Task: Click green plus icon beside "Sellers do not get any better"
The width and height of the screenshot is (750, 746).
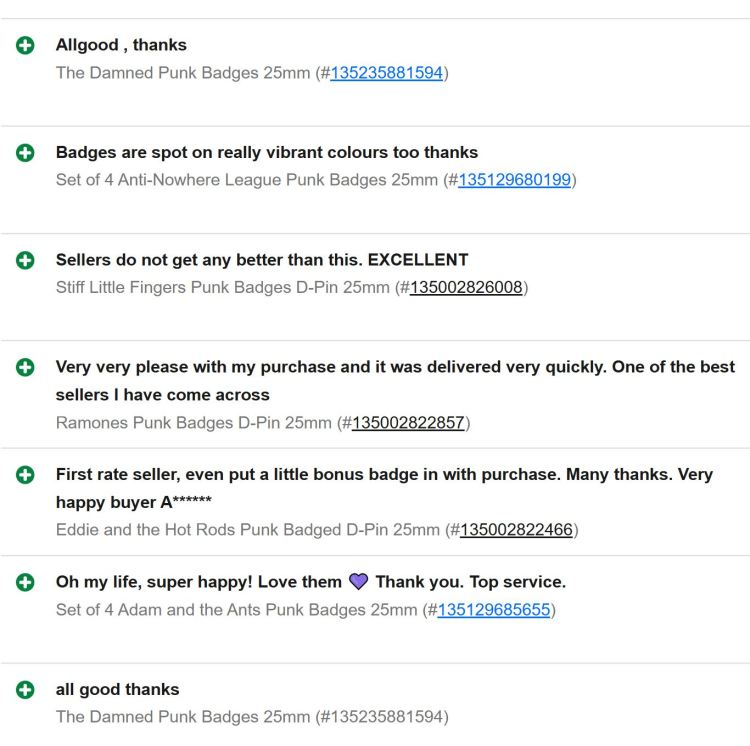Action: tap(25, 260)
